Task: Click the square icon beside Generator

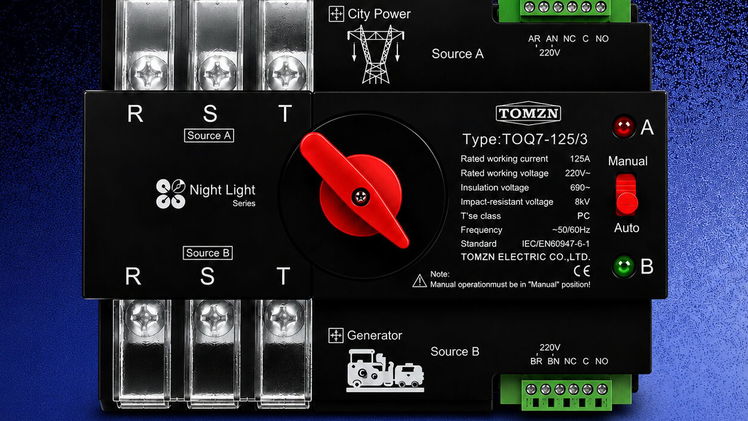Action: click(x=336, y=335)
